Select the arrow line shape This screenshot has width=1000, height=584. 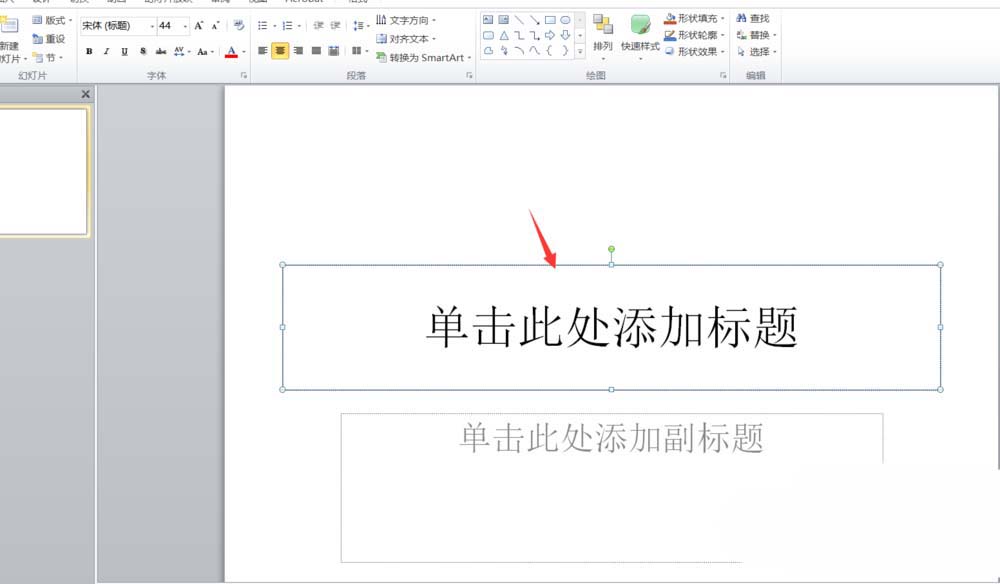pos(534,20)
